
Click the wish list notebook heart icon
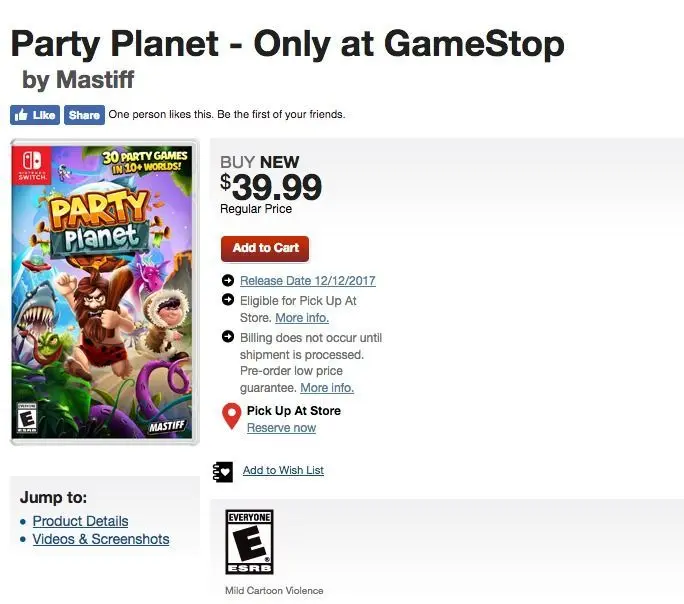point(223,472)
